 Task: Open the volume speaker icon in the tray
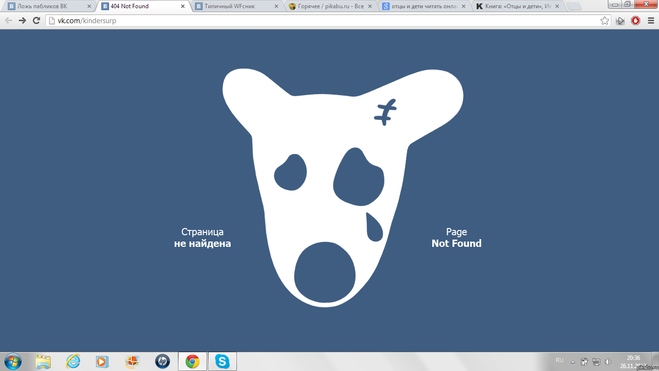coord(608,361)
